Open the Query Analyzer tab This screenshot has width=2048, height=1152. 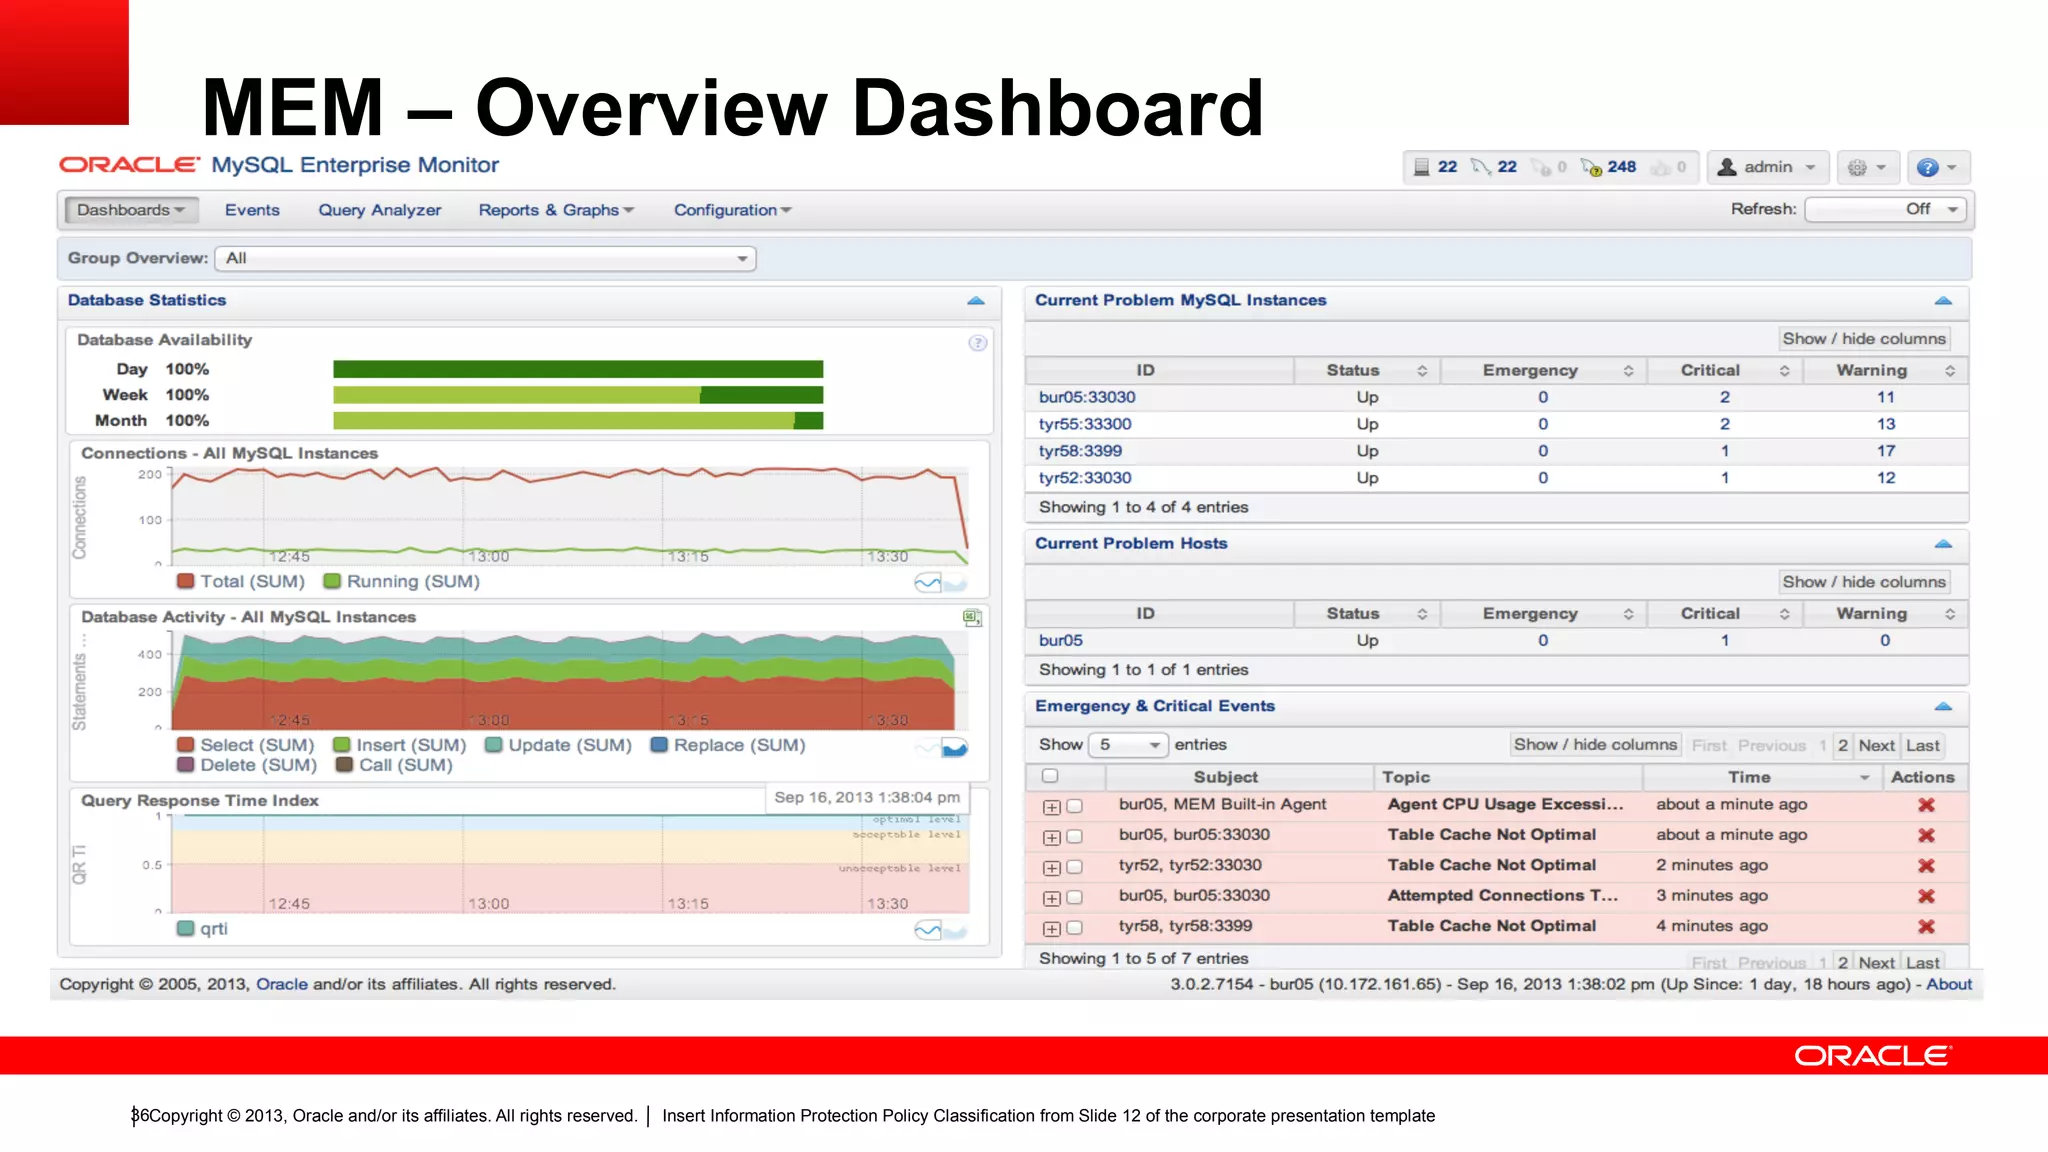tap(380, 210)
